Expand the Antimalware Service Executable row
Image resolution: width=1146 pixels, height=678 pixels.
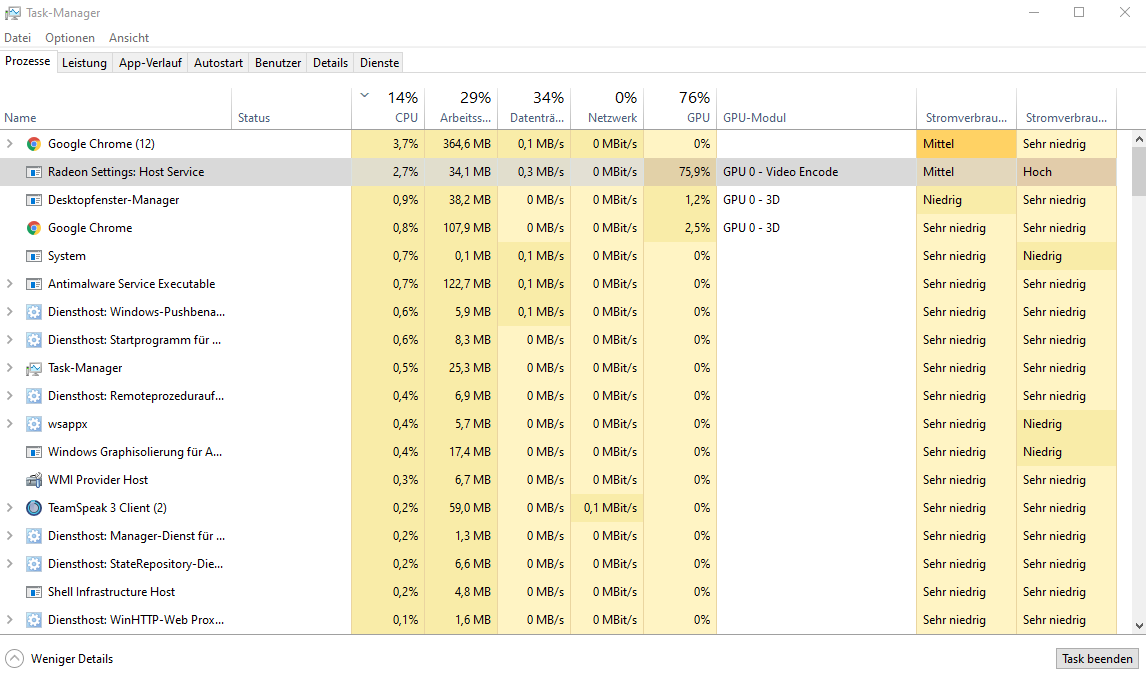(x=10, y=284)
